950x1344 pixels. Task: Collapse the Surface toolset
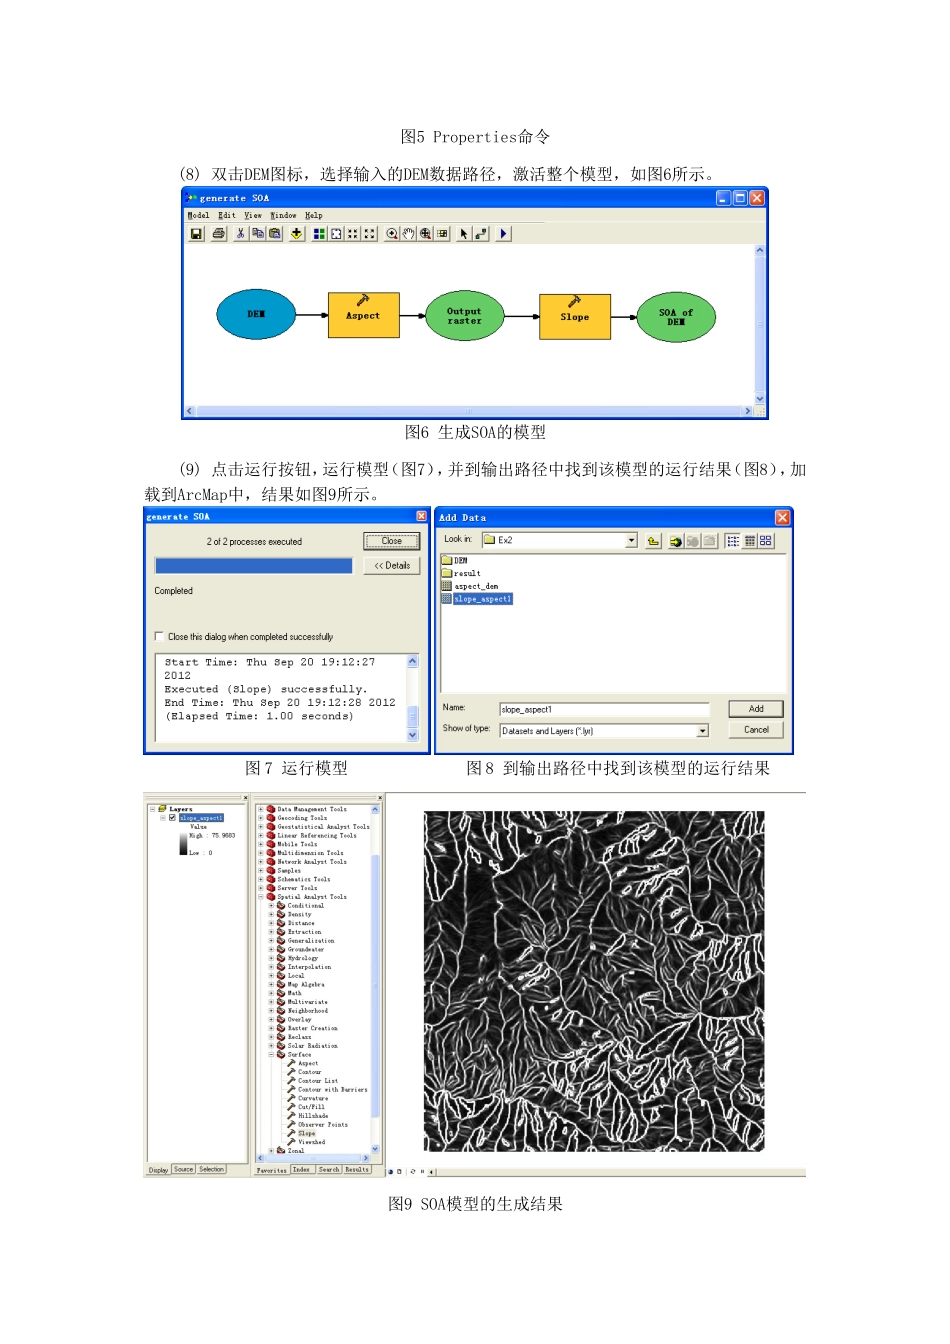coord(271,1054)
